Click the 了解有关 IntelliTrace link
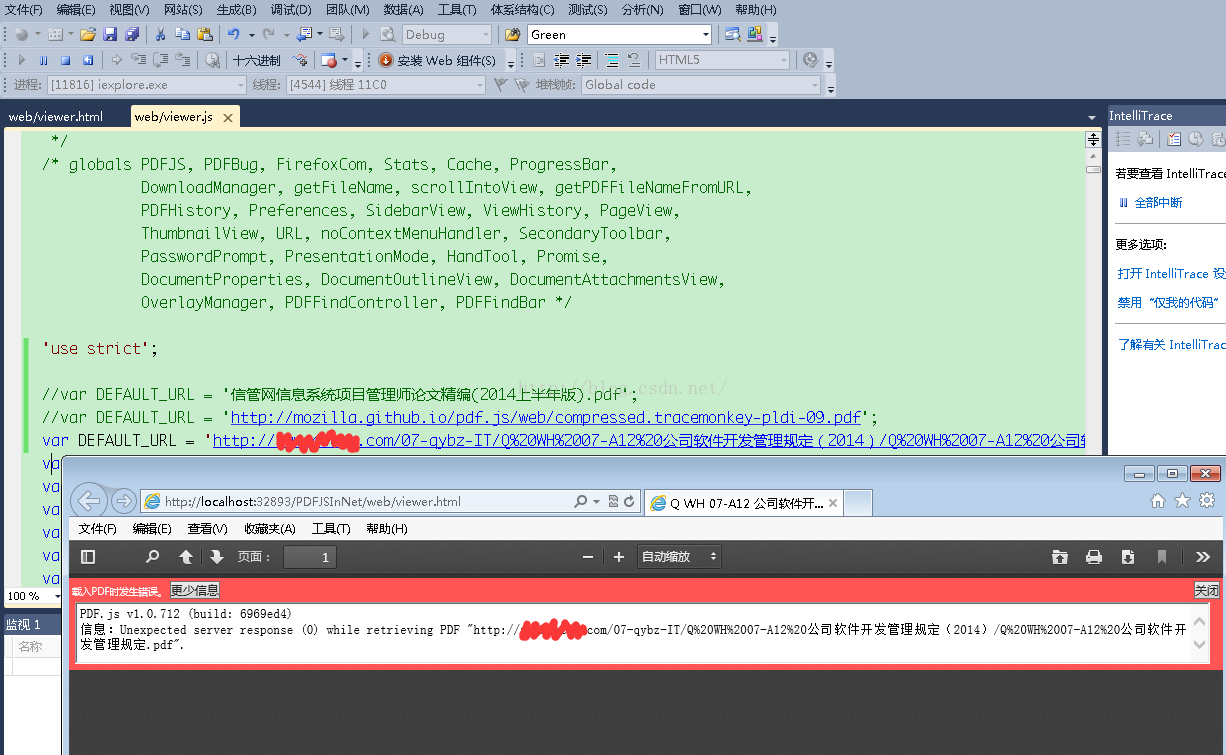Screen dimensions: 1226x755 1171,344
